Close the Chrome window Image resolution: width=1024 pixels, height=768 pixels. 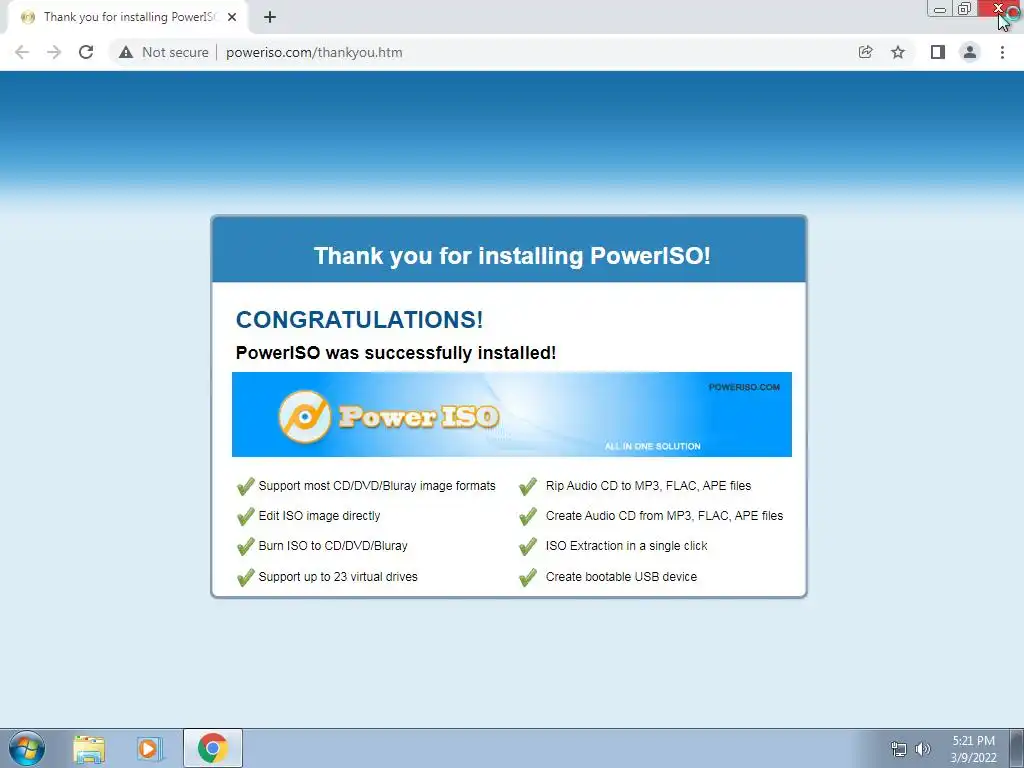pos(999,8)
